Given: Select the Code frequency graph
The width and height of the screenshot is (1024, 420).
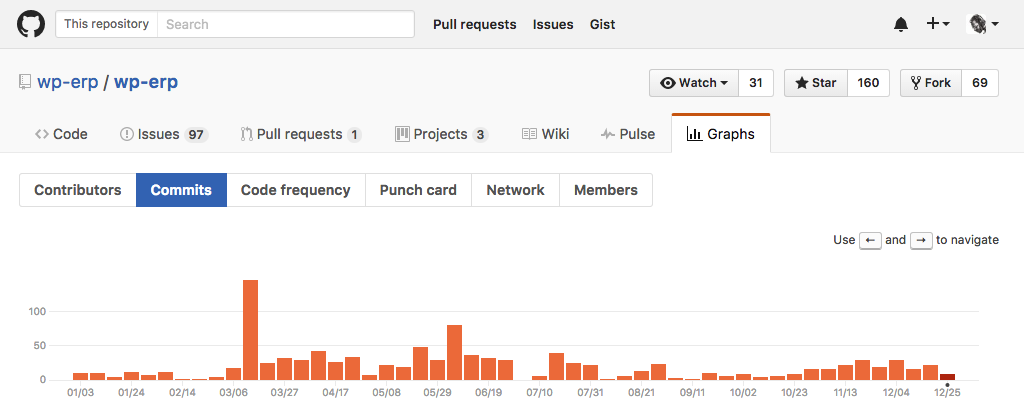Looking at the screenshot, I should (x=296, y=190).
